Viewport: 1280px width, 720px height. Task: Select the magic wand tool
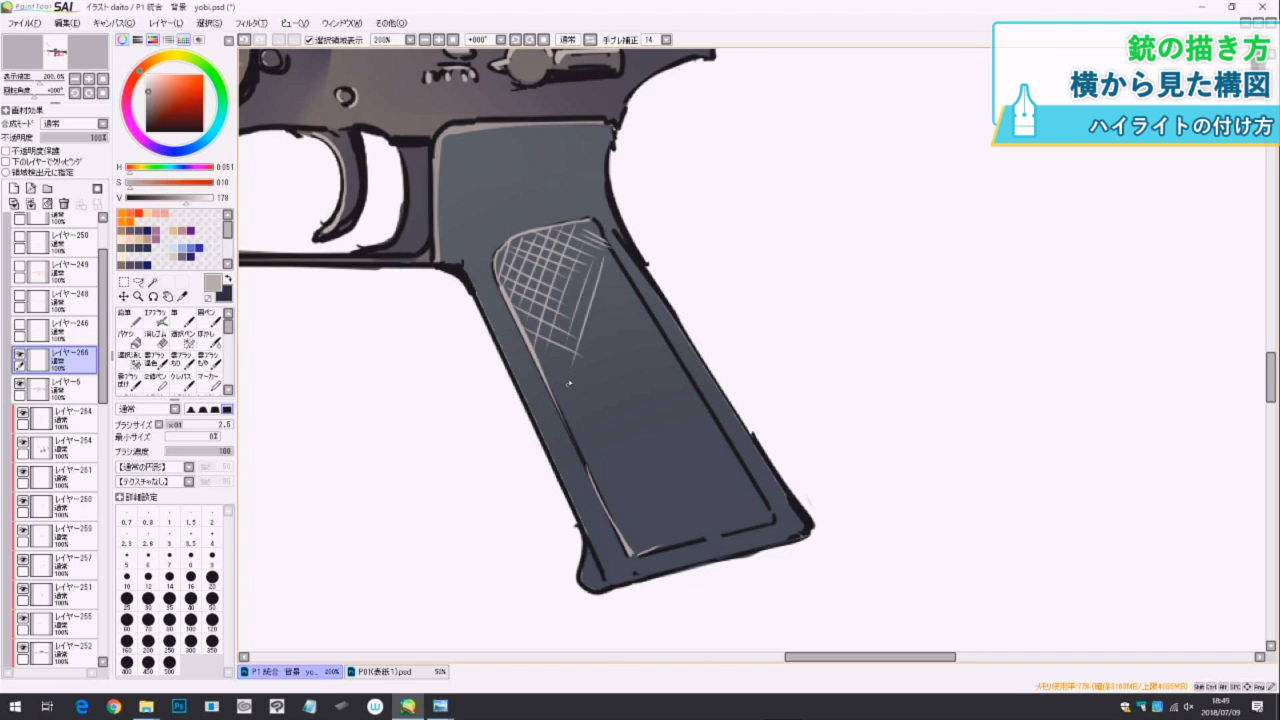tap(153, 283)
